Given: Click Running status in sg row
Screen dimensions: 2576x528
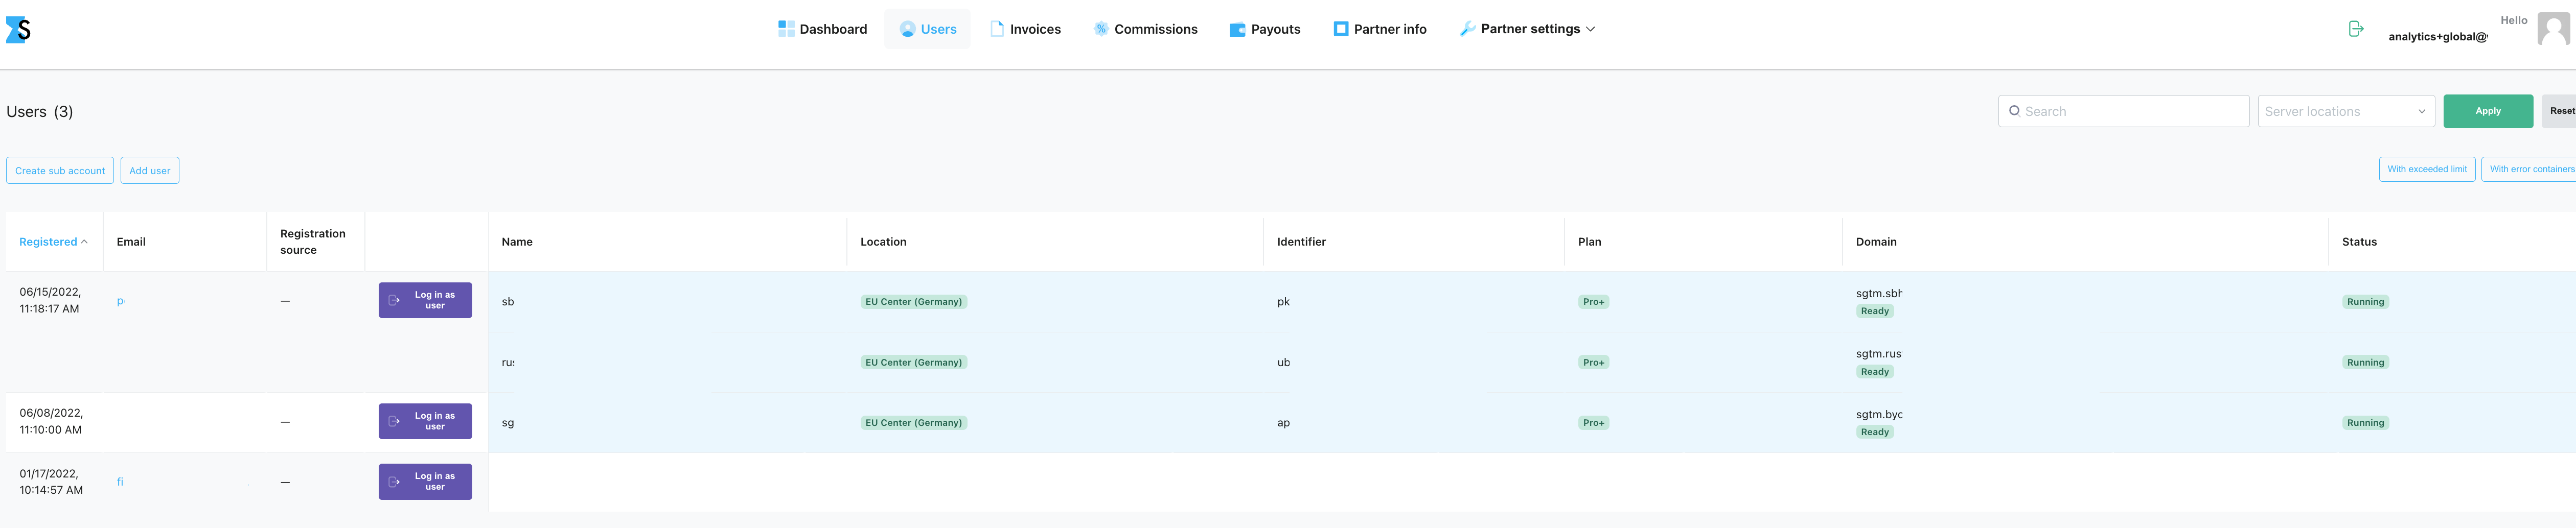Looking at the screenshot, I should [x=2365, y=423].
